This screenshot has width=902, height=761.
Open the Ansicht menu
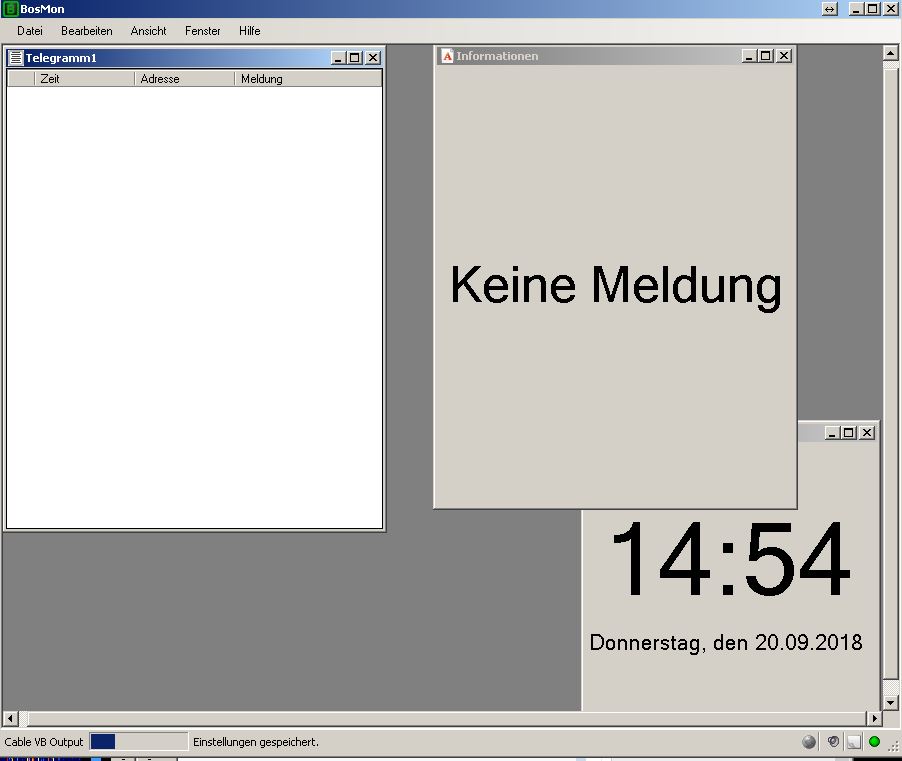(x=148, y=31)
